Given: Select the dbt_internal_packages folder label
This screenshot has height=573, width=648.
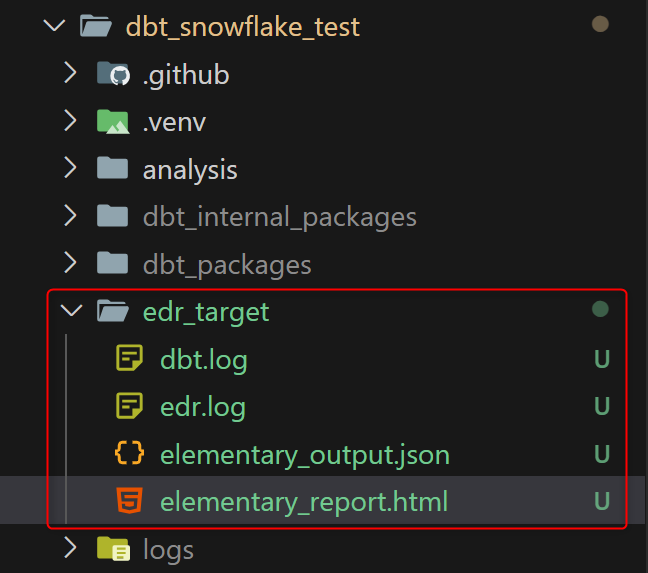Looking at the screenshot, I should [280, 218].
